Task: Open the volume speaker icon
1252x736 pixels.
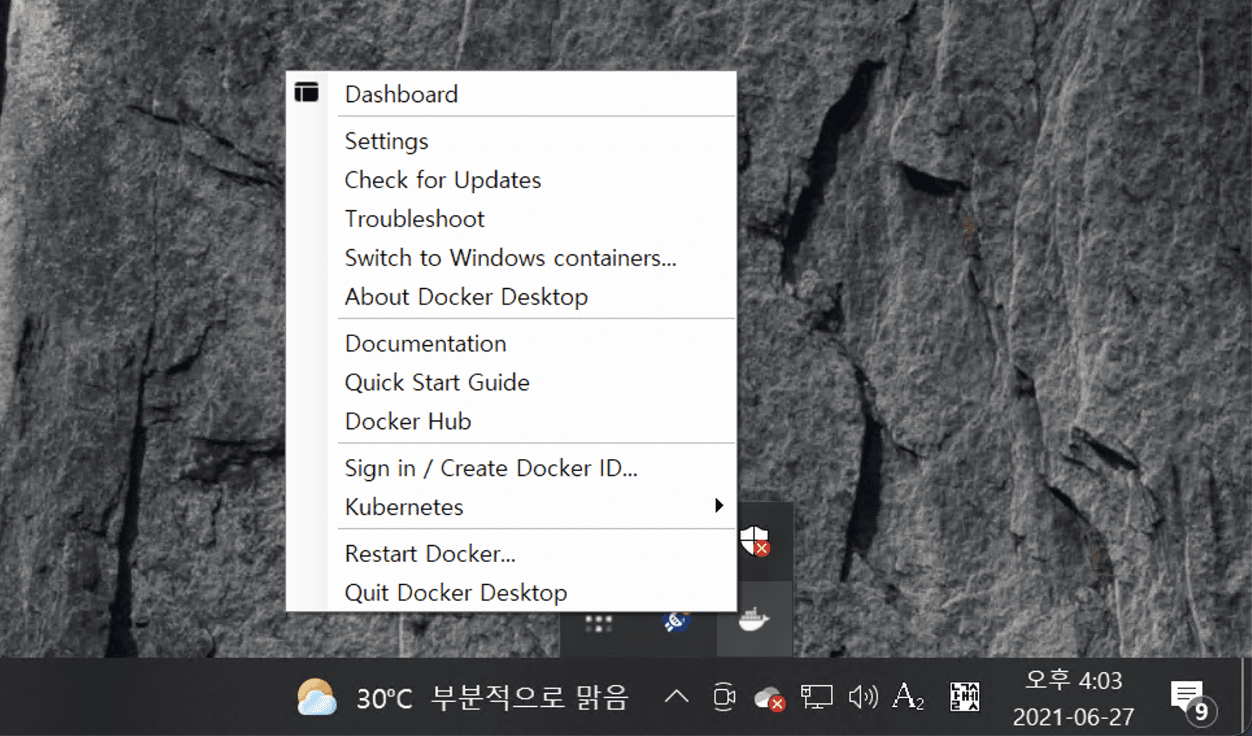Action: (x=862, y=696)
